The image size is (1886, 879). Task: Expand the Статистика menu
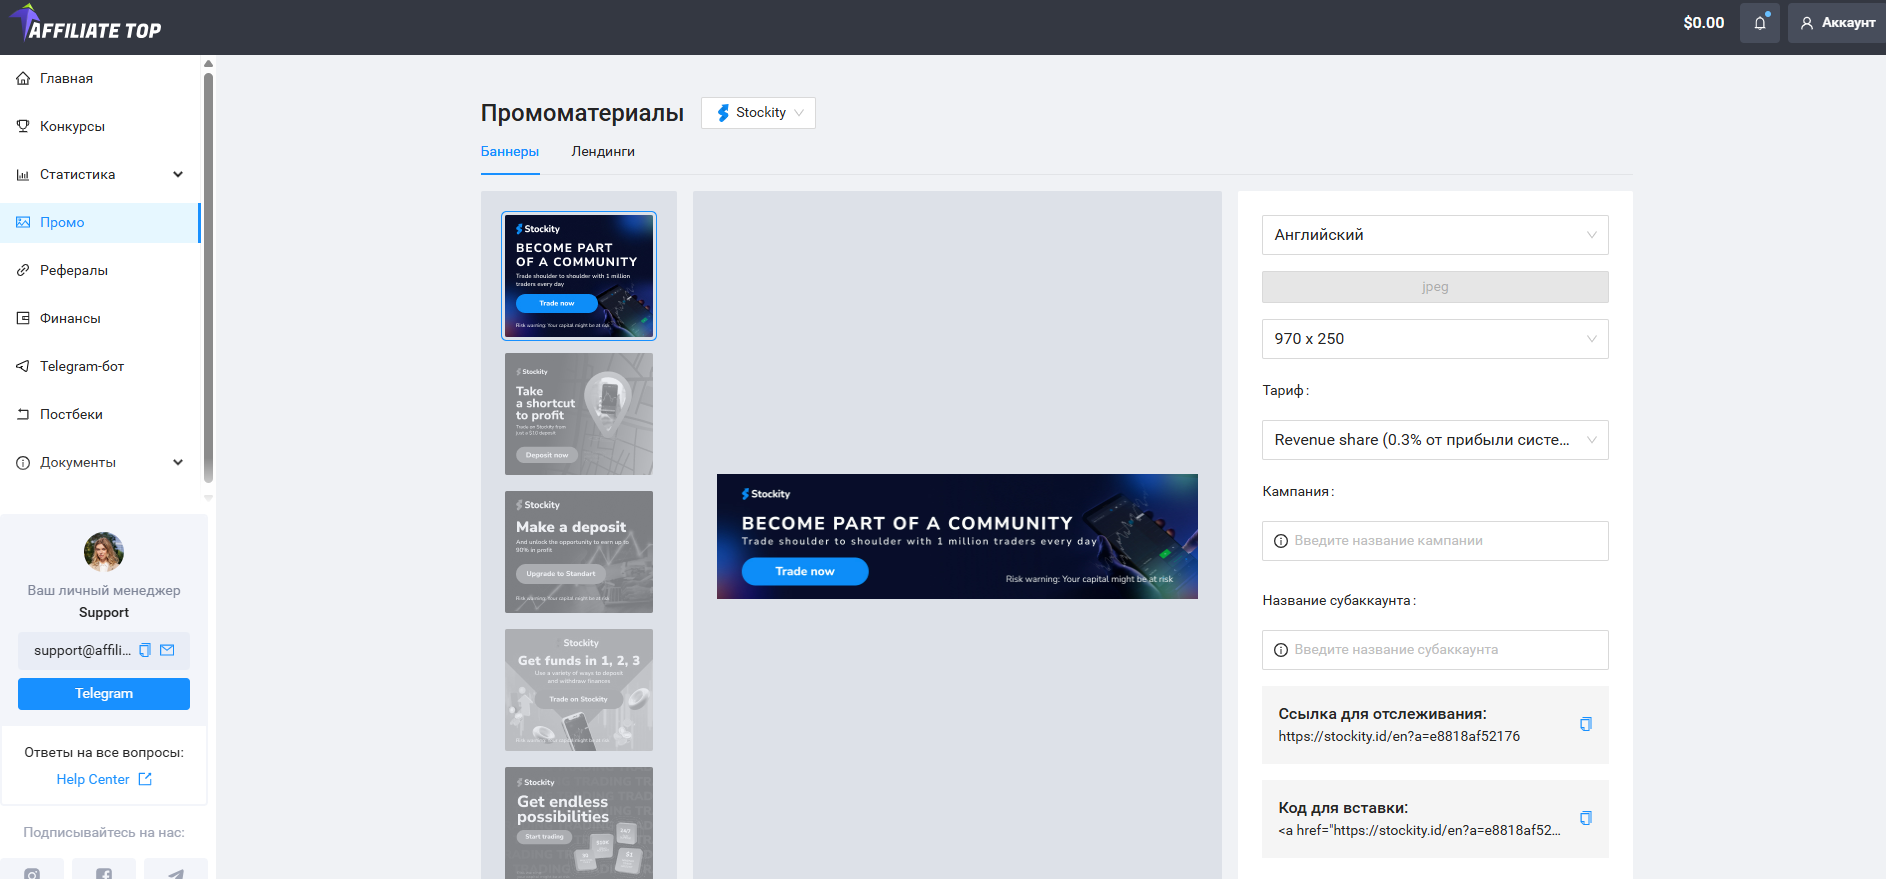click(x=100, y=174)
